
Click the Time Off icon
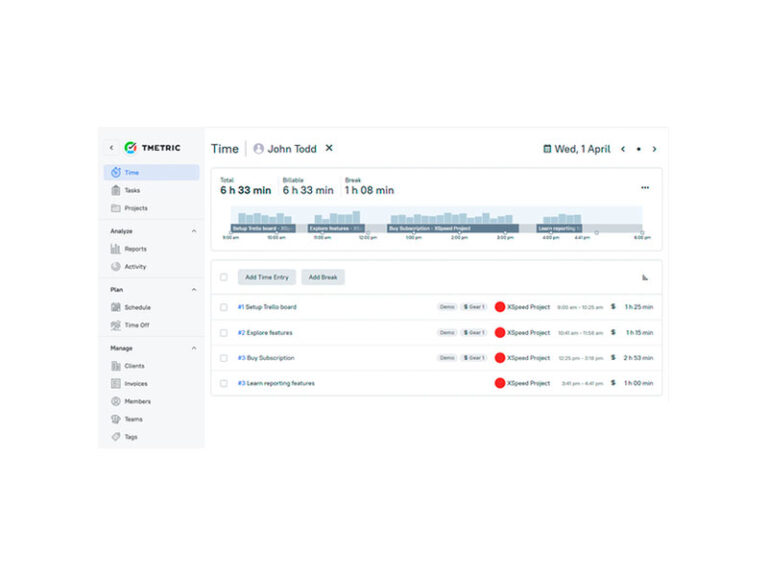tap(116, 325)
